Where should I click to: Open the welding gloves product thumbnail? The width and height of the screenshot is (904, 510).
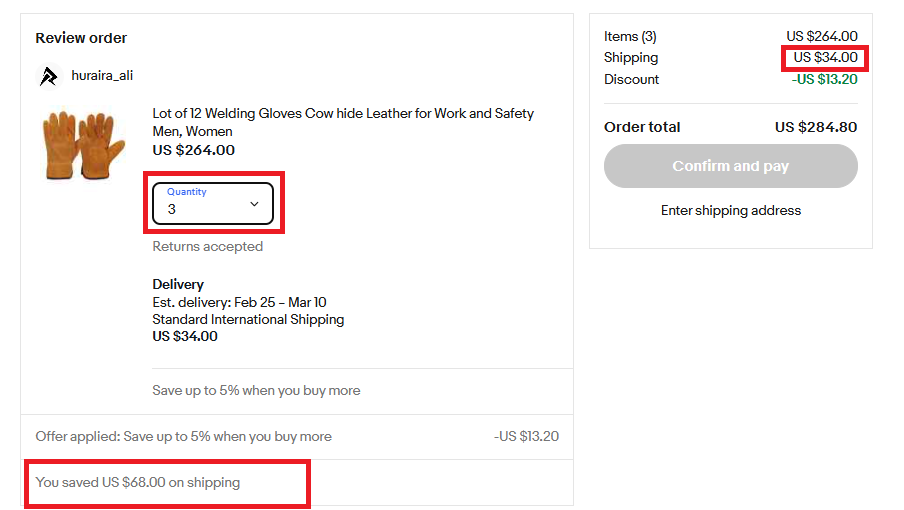(84, 145)
